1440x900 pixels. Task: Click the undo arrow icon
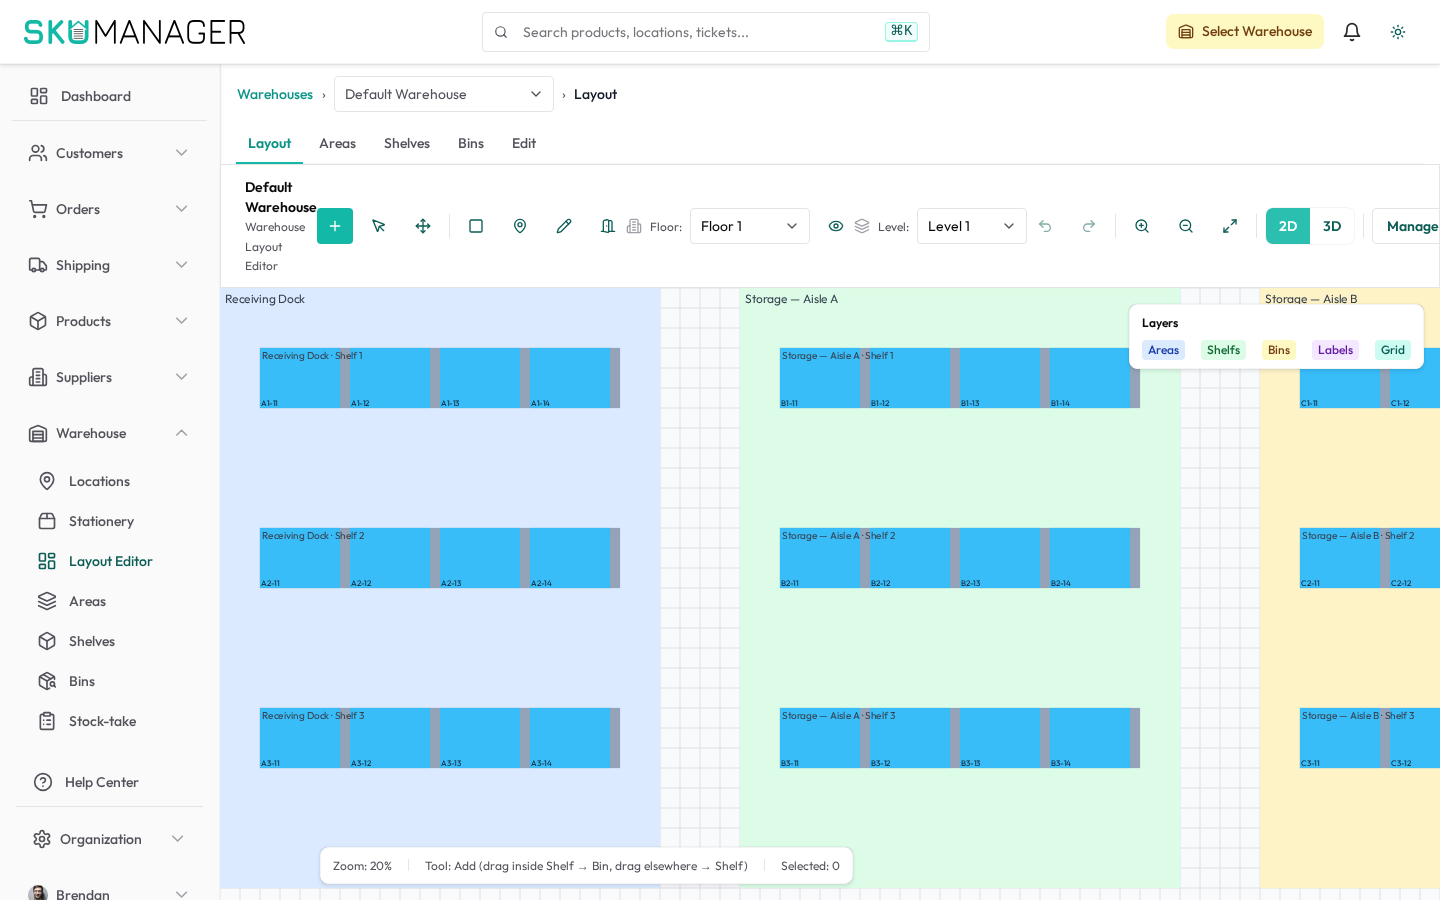tap(1045, 226)
